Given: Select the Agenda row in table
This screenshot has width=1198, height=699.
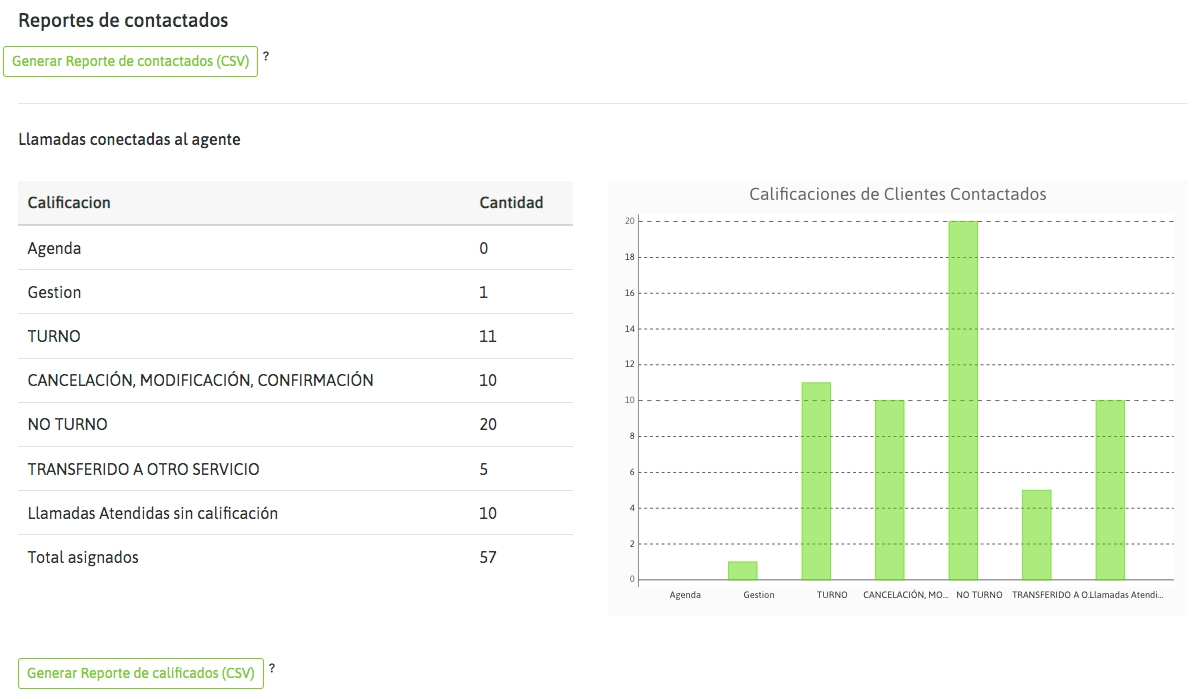Looking at the screenshot, I should click(x=295, y=248).
